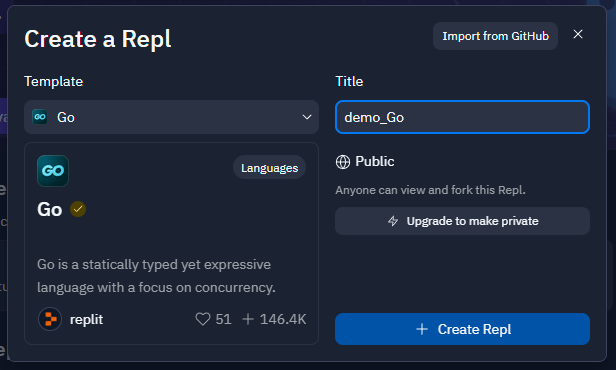The height and width of the screenshot is (370, 616).
Task: Click the Languages tag
Action: click(270, 168)
